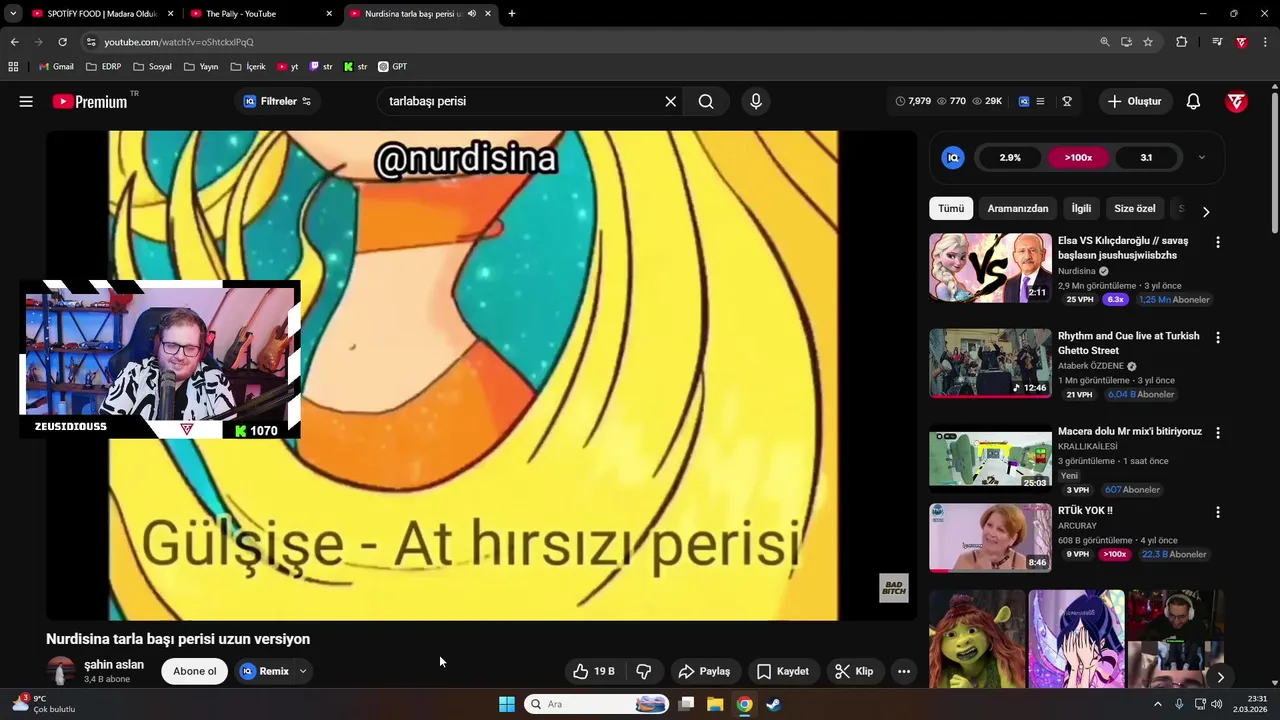Image resolution: width=1280 pixels, height=720 pixels.
Task: Open options for Elsa VS Kılıçdaroğlu video
Action: 1217,242
